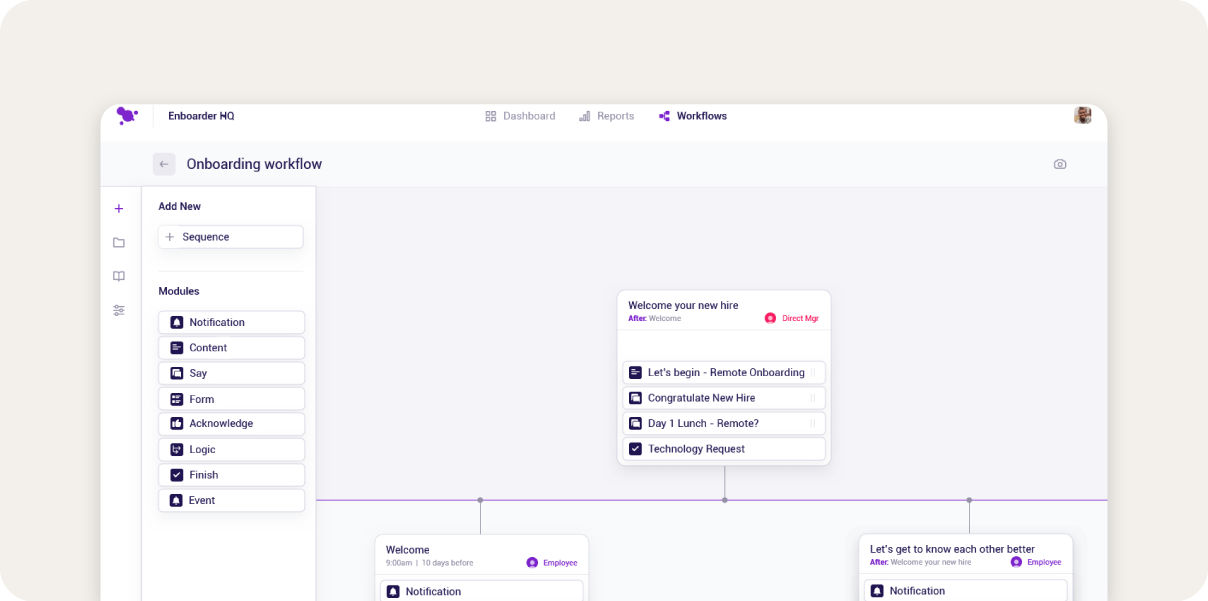
Task: Click the Dashboard grid icon
Action: tap(491, 116)
